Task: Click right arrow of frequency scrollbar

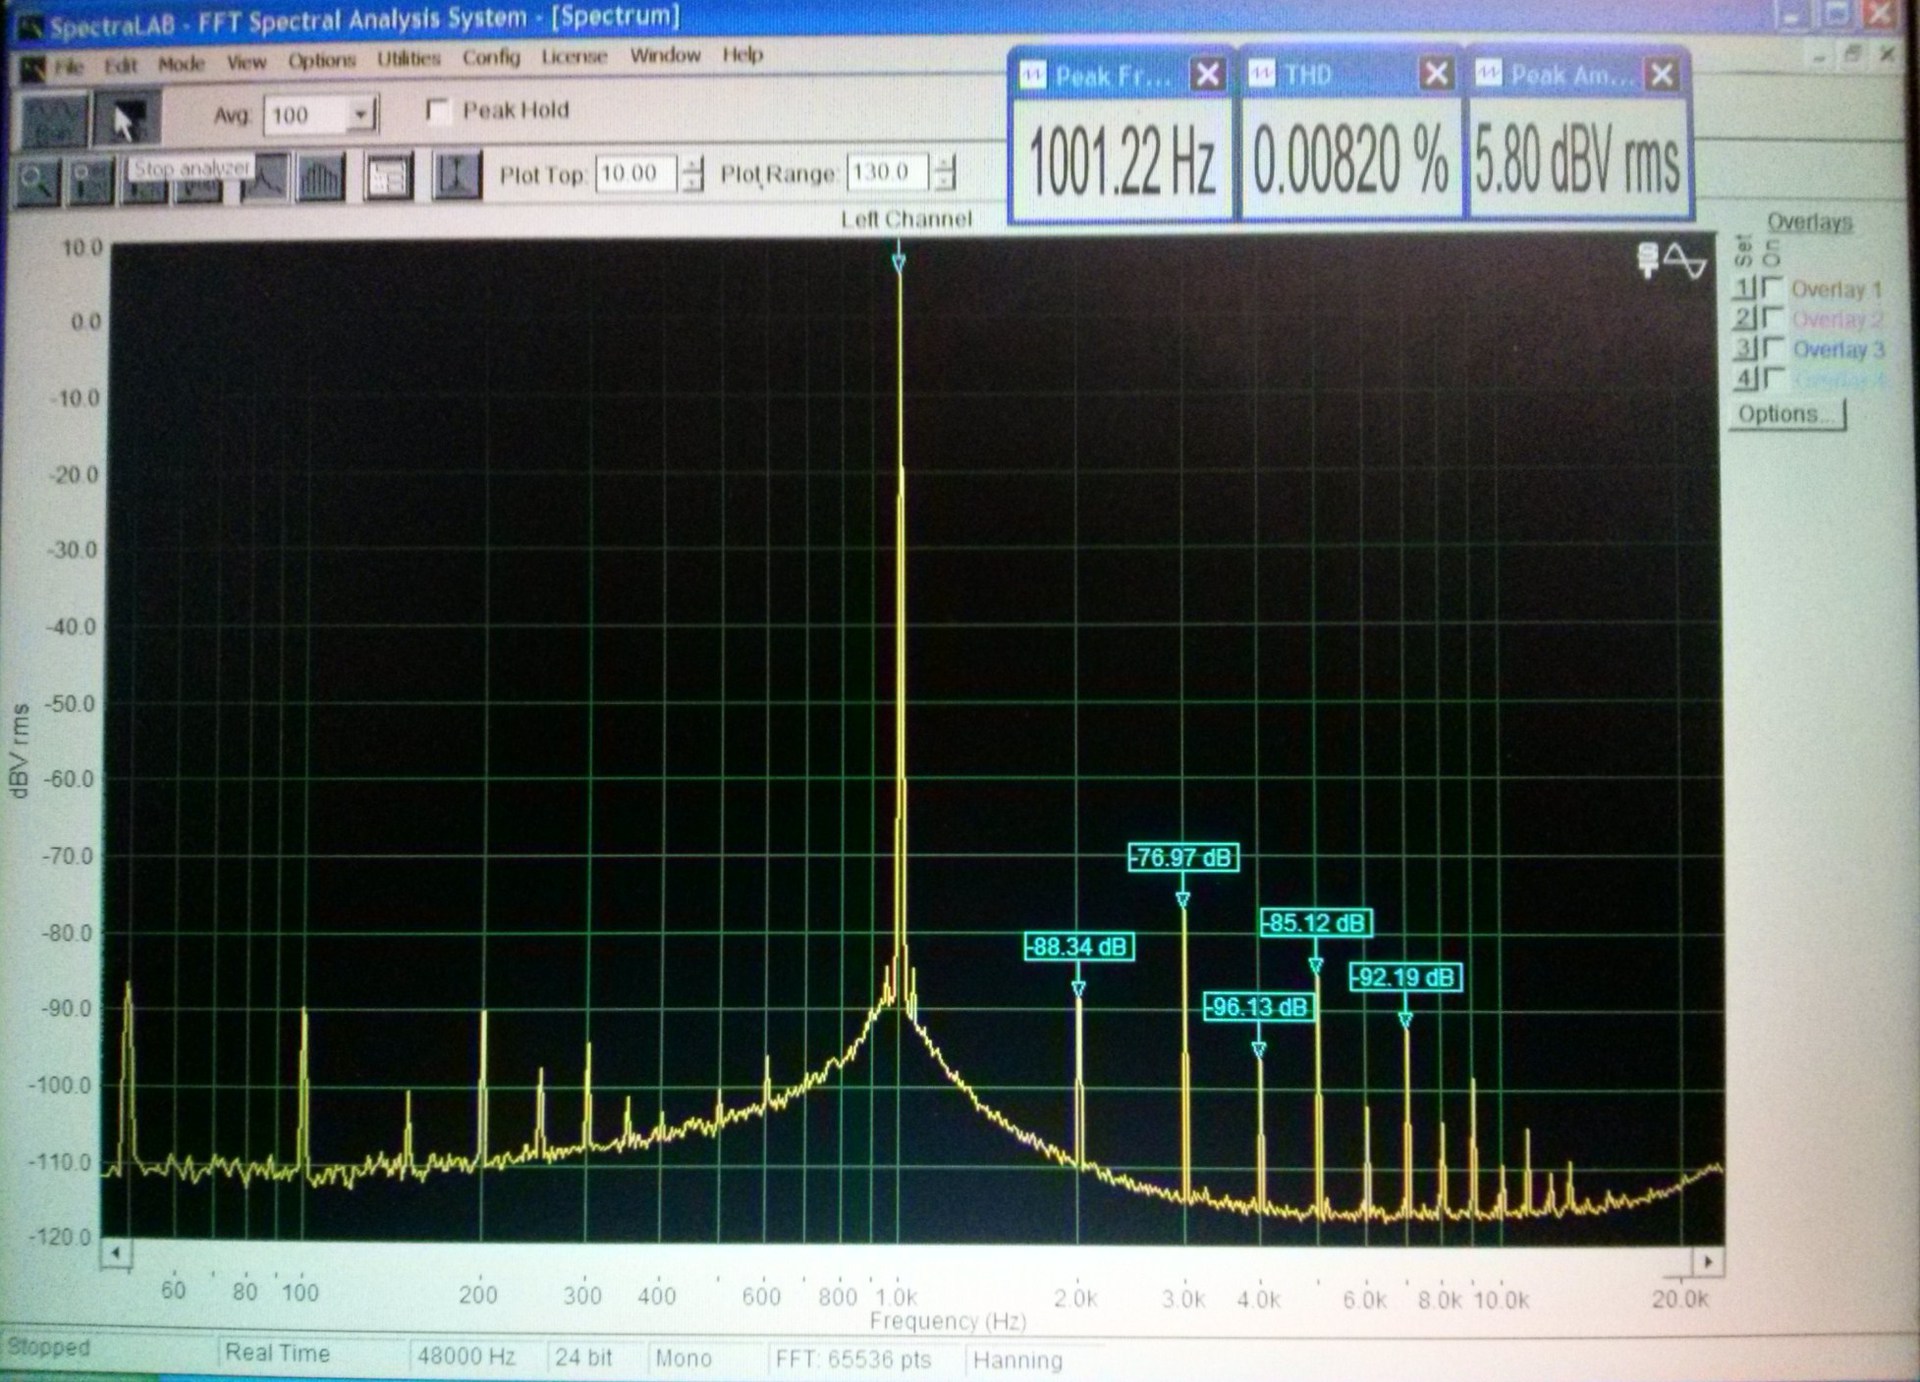Action: [x=1708, y=1262]
